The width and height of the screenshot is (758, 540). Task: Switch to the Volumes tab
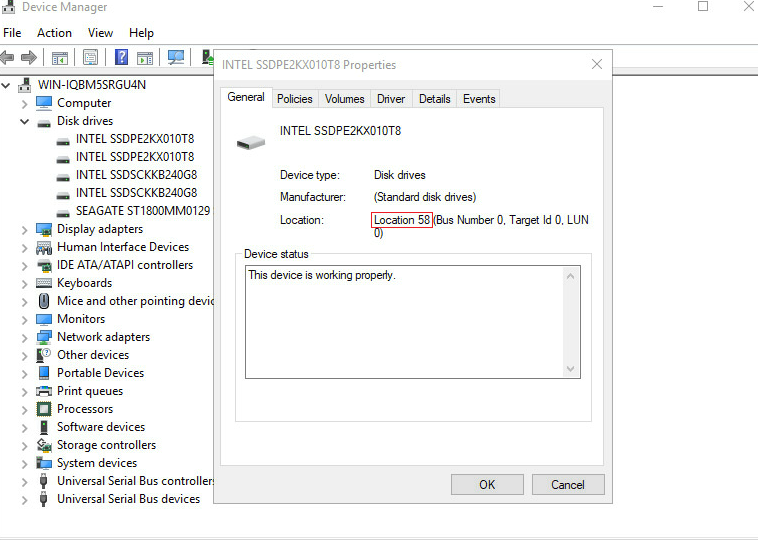(x=344, y=99)
